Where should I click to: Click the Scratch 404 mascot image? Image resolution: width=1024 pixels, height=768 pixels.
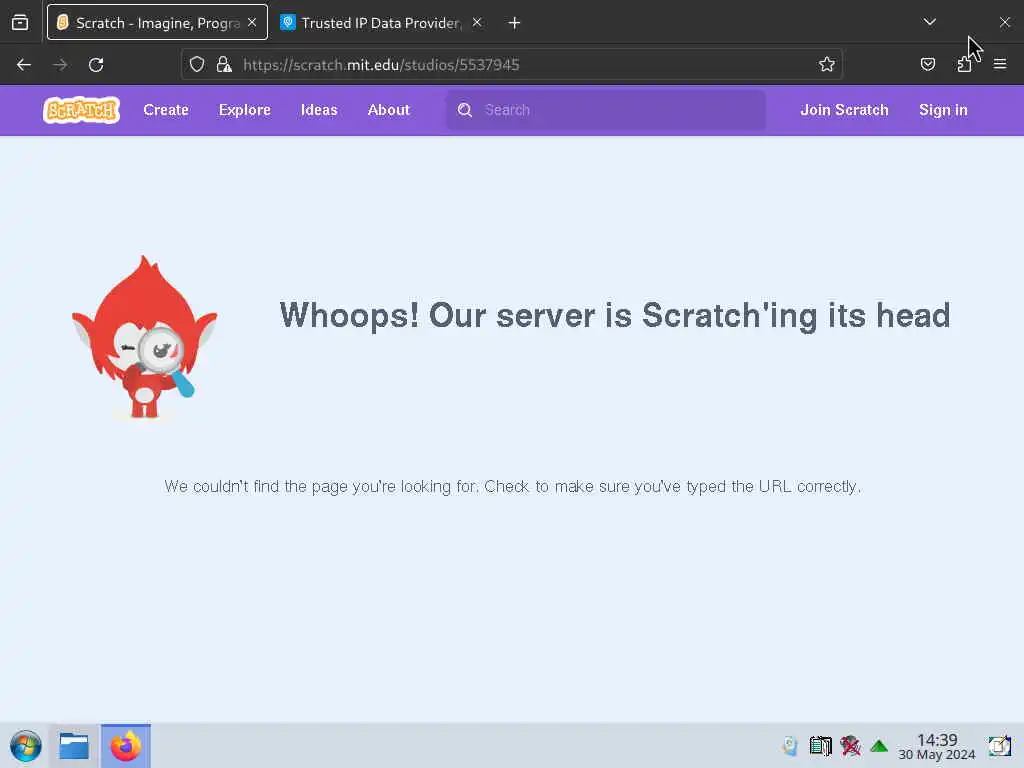pos(144,337)
